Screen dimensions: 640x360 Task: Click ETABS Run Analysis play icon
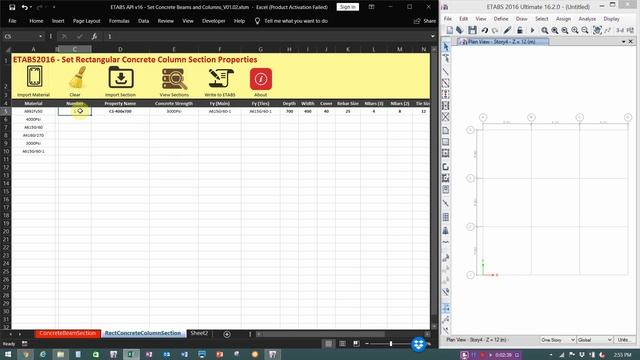(532, 30)
